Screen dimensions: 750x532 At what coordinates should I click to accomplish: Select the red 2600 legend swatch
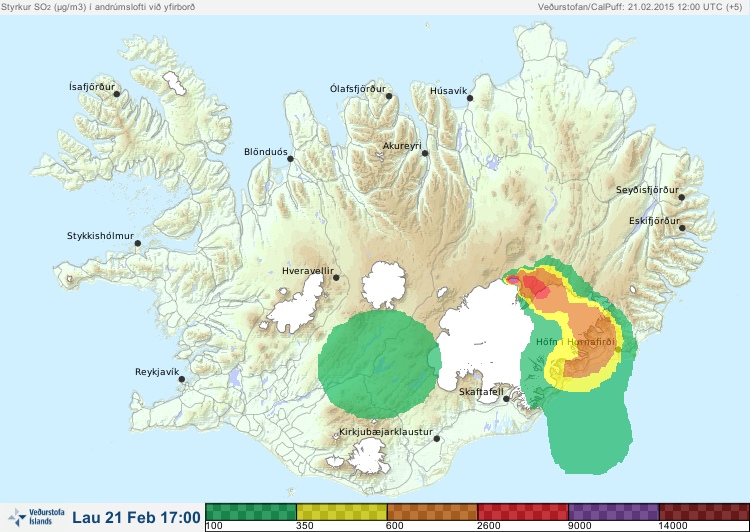coord(523,511)
